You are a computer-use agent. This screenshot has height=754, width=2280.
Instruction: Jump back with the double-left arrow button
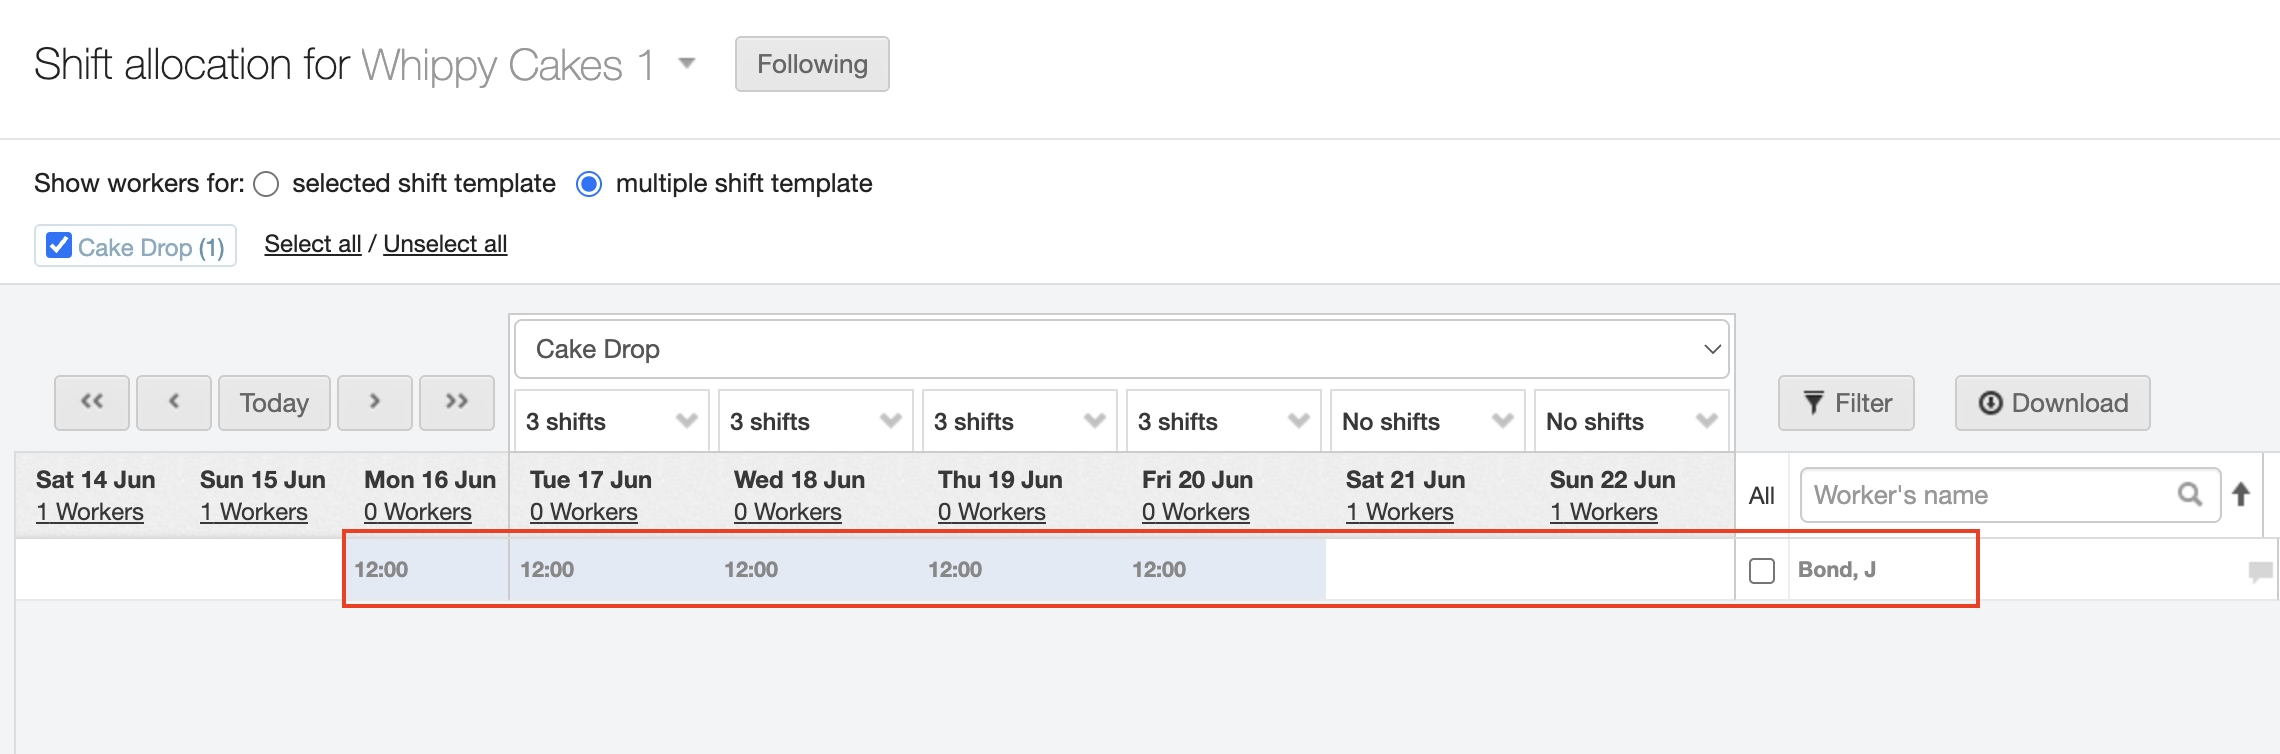coord(92,402)
